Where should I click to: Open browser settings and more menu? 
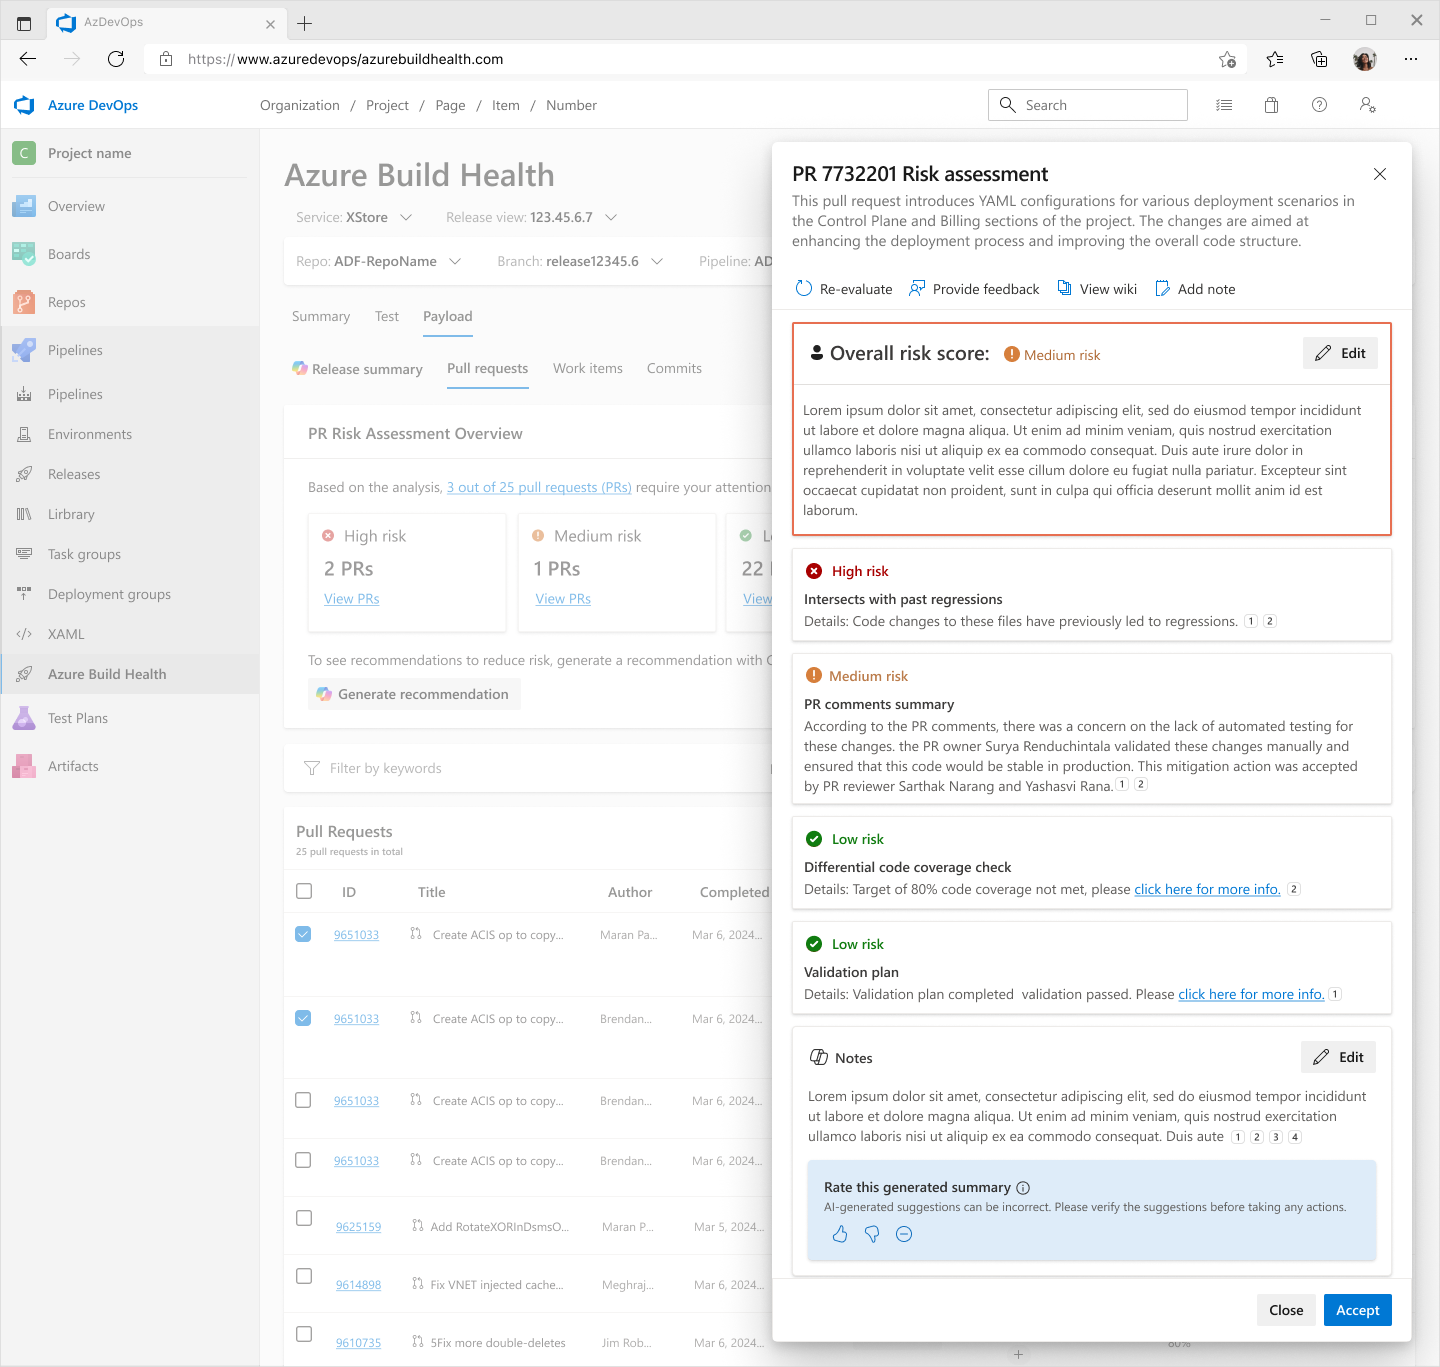(1411, 59)
